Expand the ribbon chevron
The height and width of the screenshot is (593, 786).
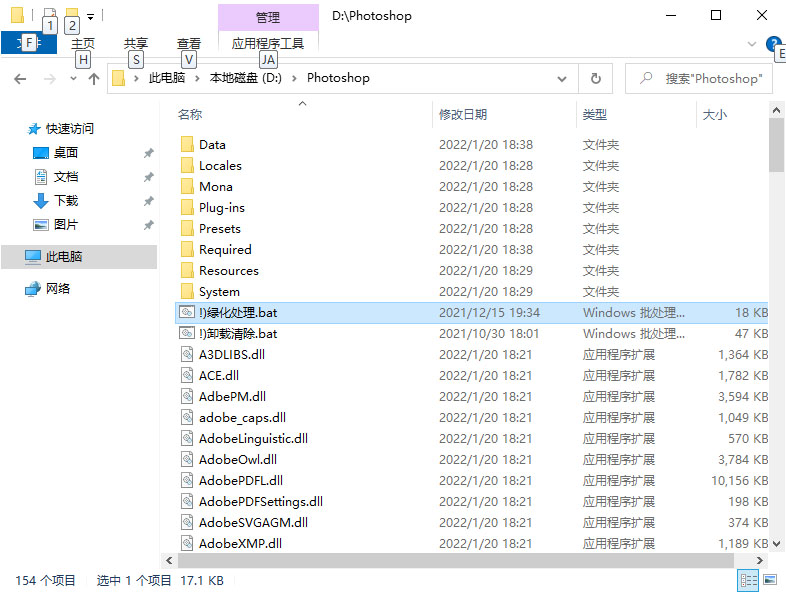pyautogui.click(x=751, y=44)
